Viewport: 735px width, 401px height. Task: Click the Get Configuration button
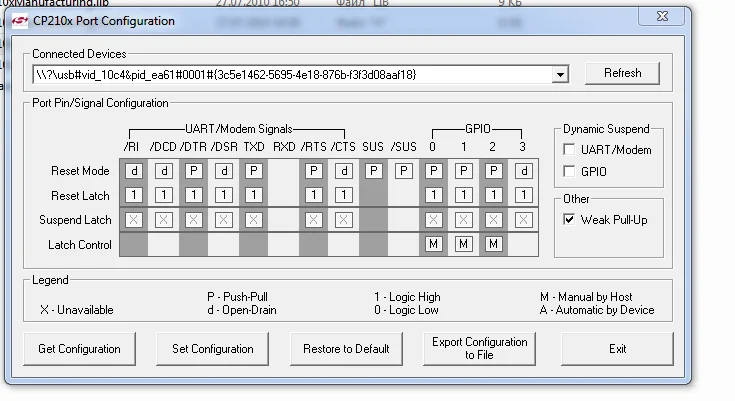[79, 349]
